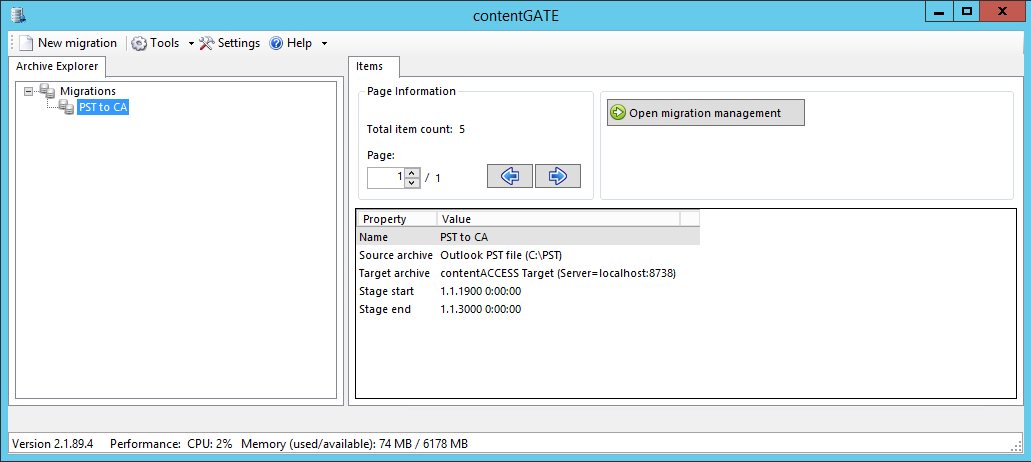1031x462 pixels.
Task: Open Settings from the toolbar
Action: pos(229,43)
